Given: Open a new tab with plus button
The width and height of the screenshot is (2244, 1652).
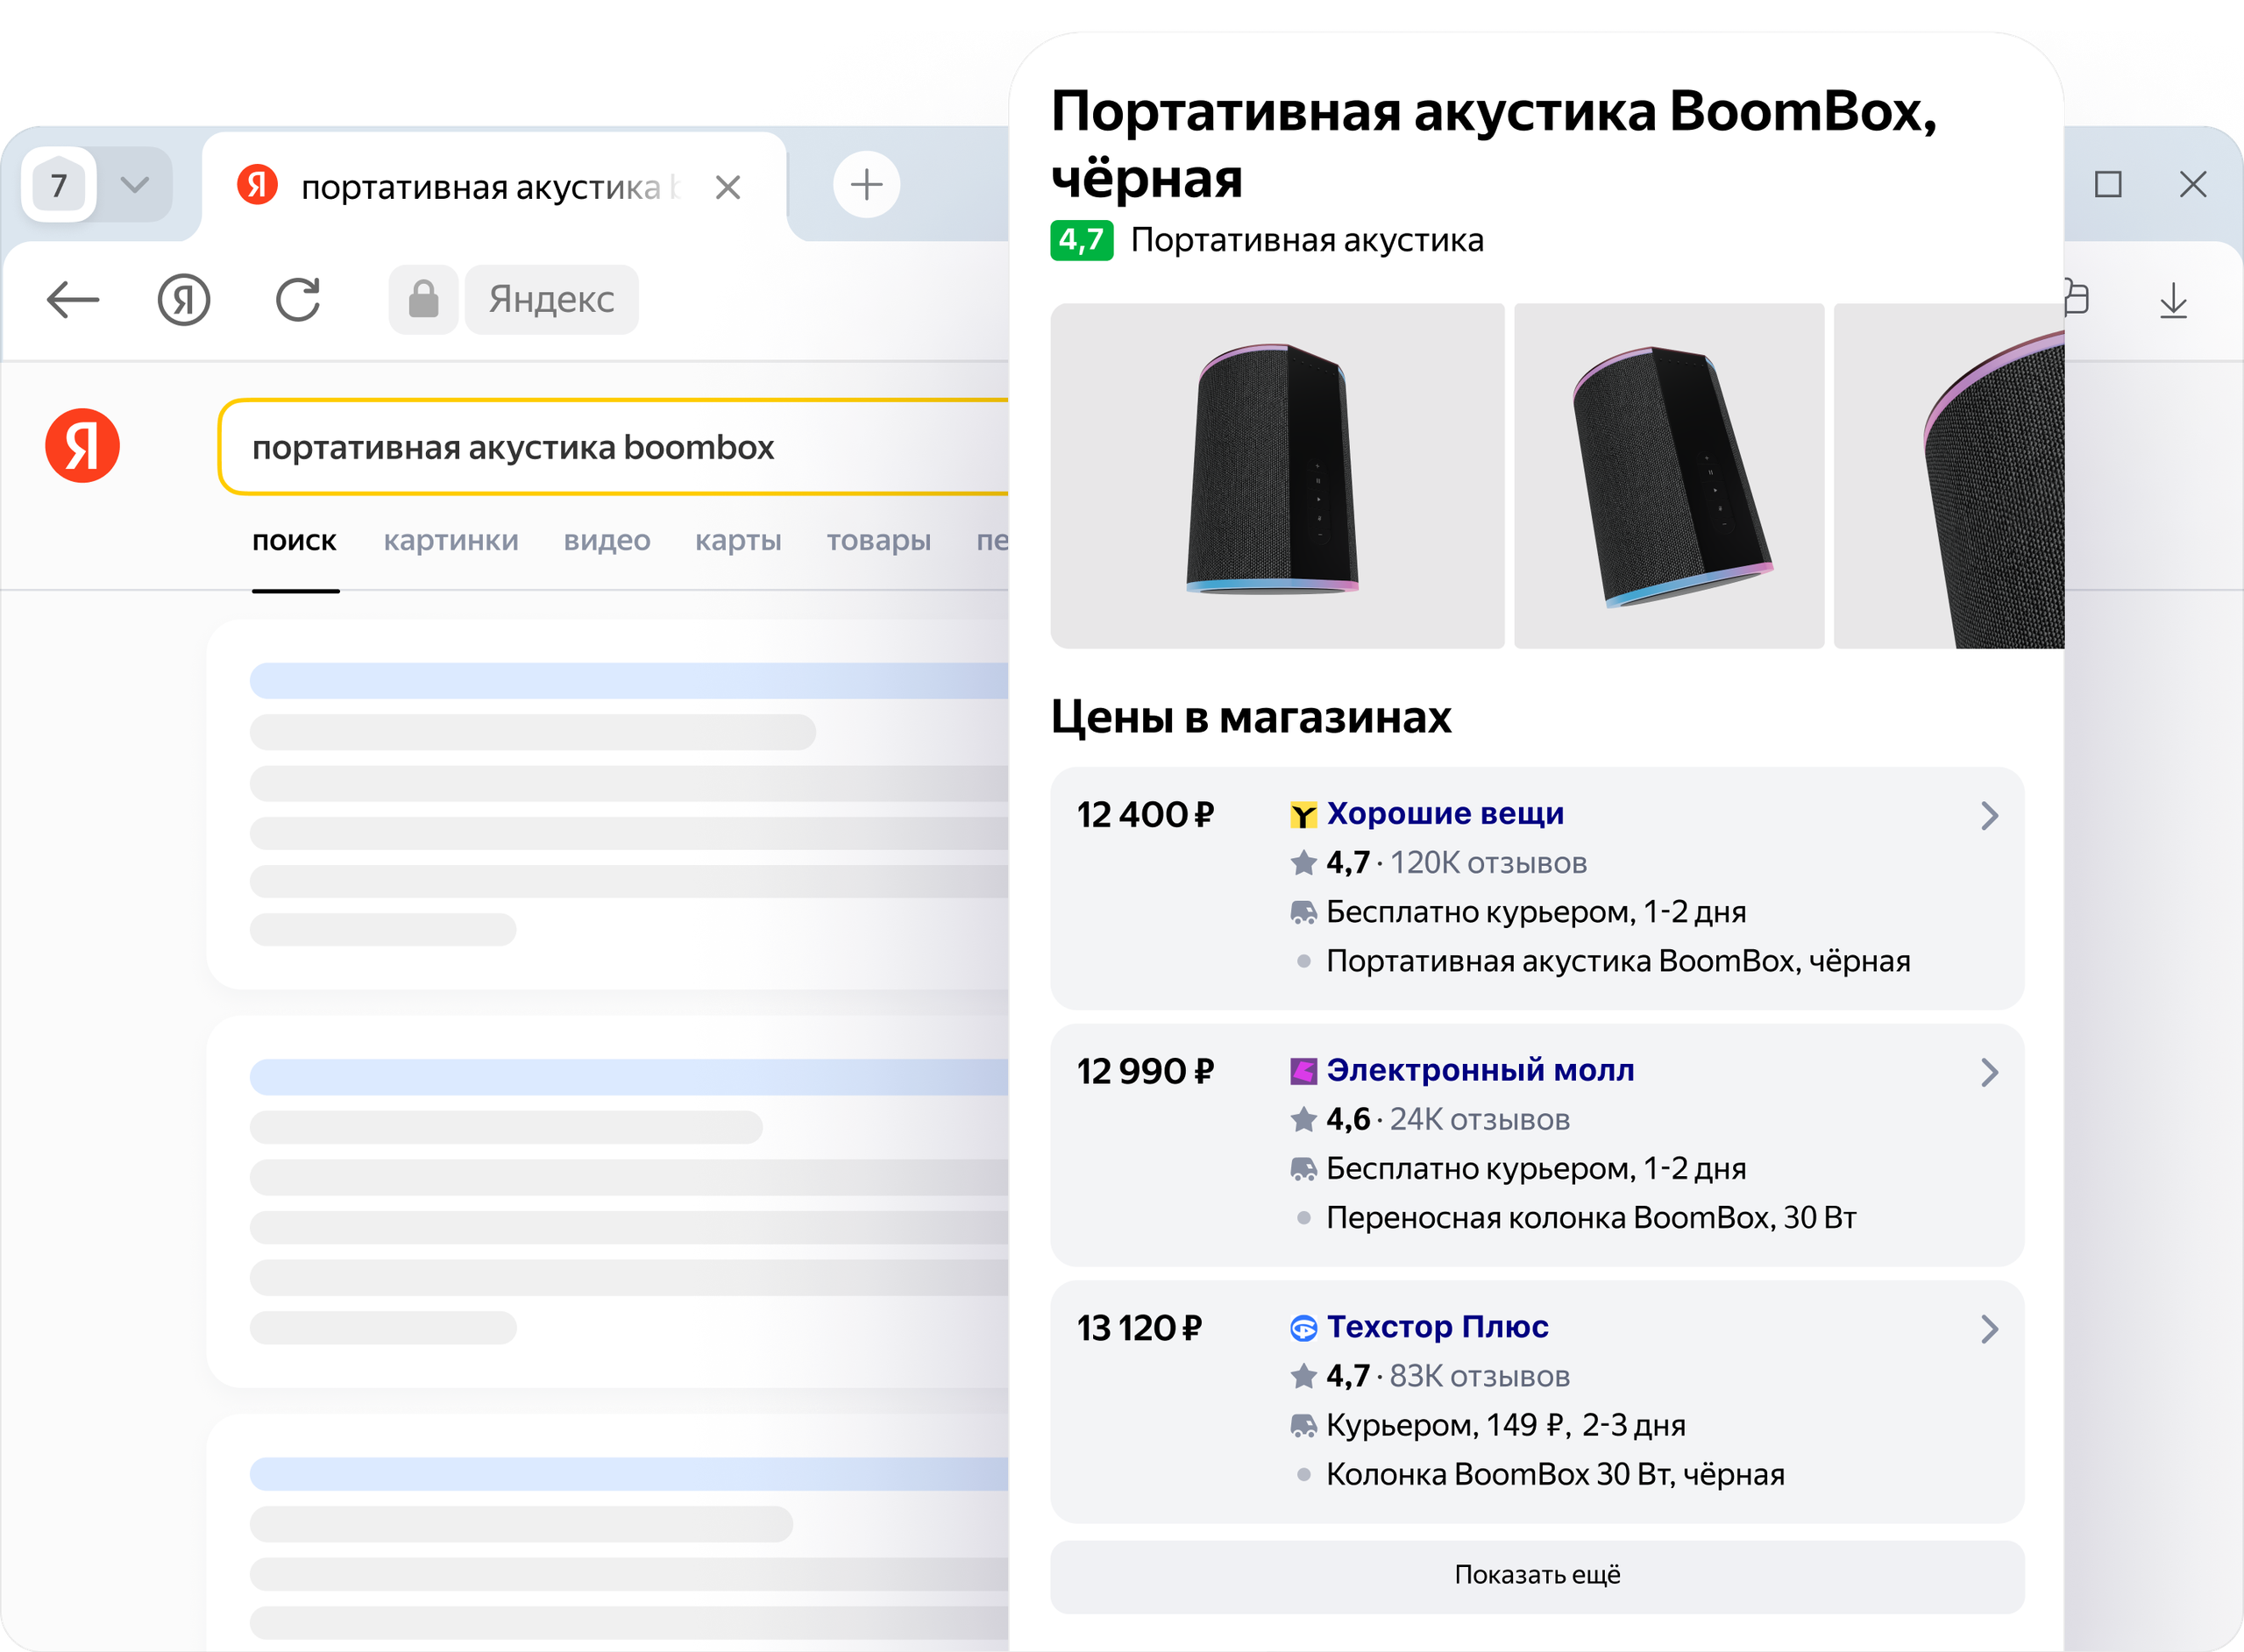Looking at the screenshot, I should click(866, 185).
